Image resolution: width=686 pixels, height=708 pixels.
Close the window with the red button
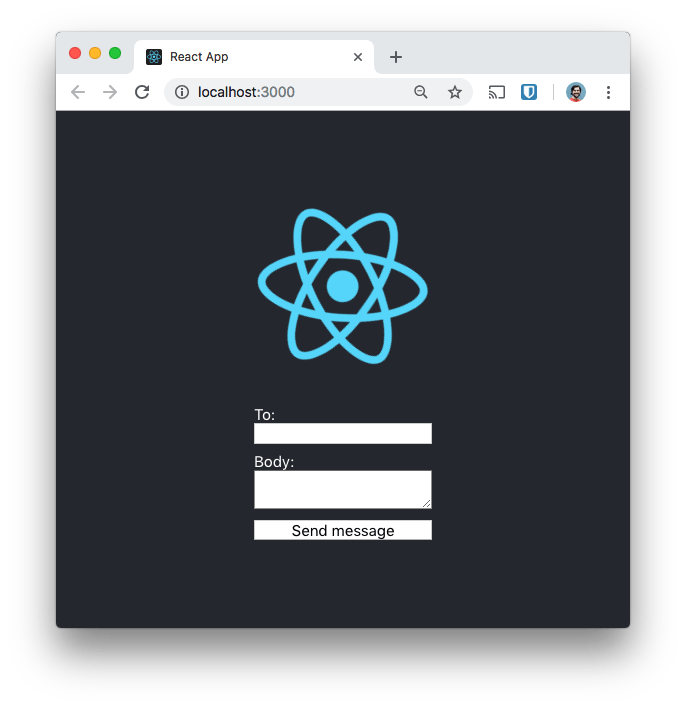point(75,53)
